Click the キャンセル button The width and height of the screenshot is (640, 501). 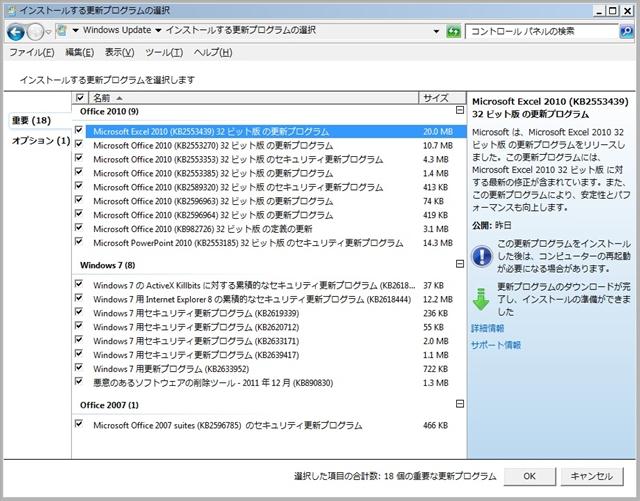click(592, 476)
